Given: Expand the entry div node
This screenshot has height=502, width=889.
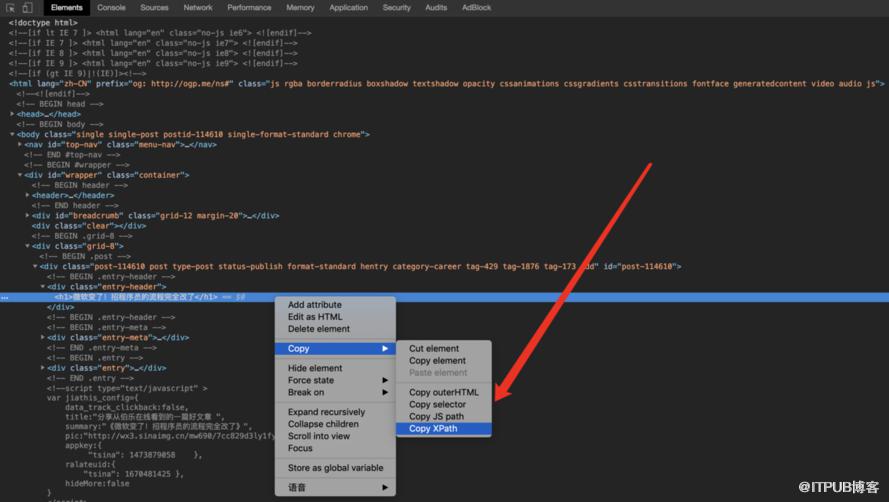Looking at the screenshot, I should (43, 368).
